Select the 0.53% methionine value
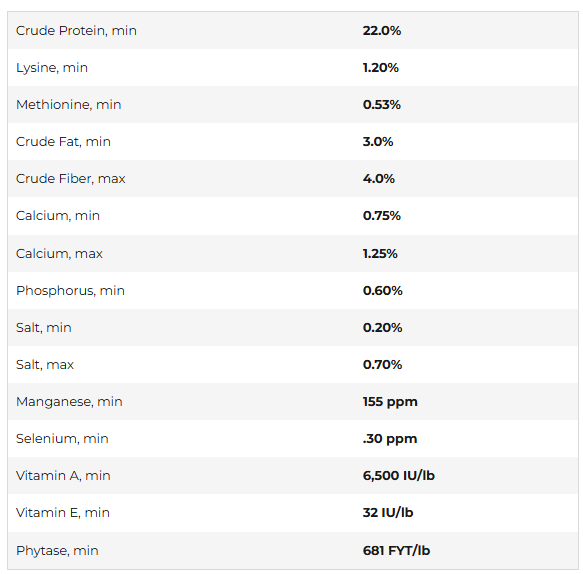The width and height of the screenshot is (583, 574). click(382, 104)
